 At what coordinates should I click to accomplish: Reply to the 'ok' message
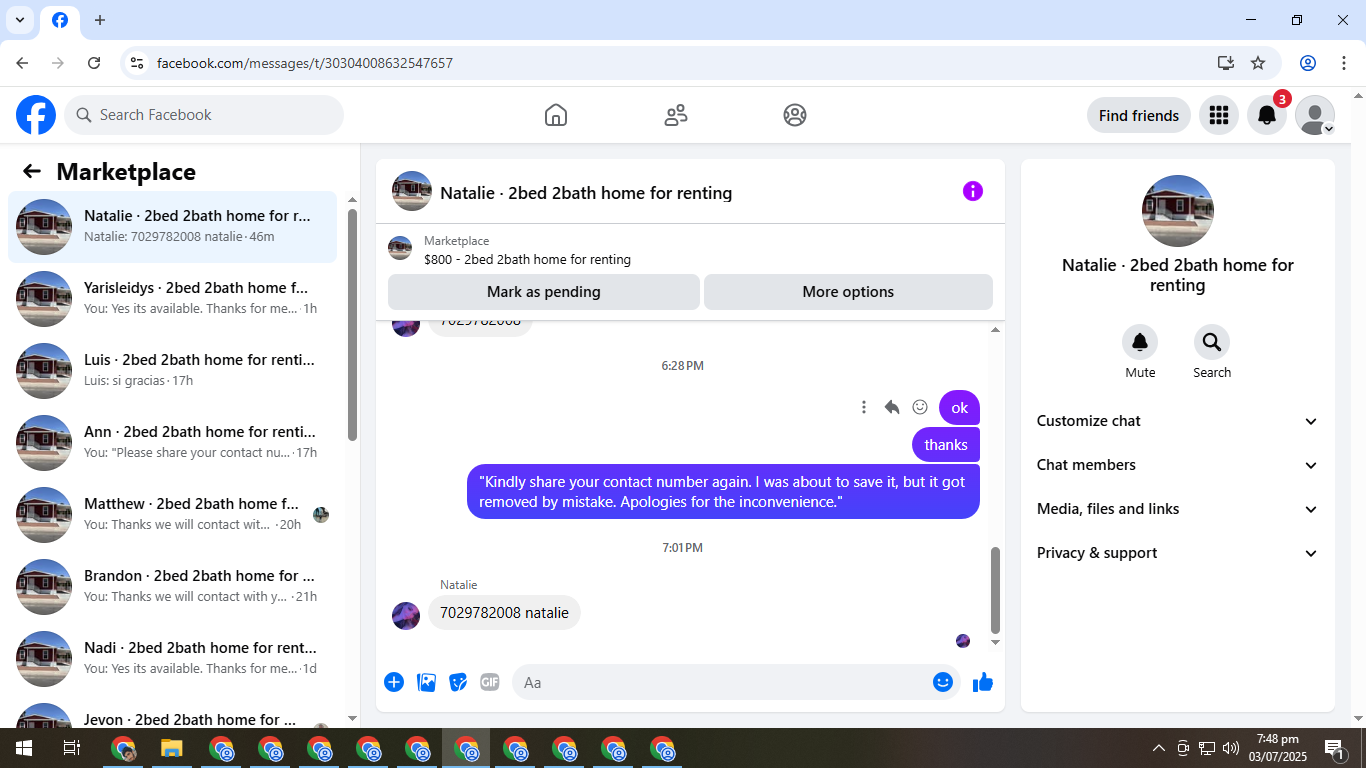[892, 407]
